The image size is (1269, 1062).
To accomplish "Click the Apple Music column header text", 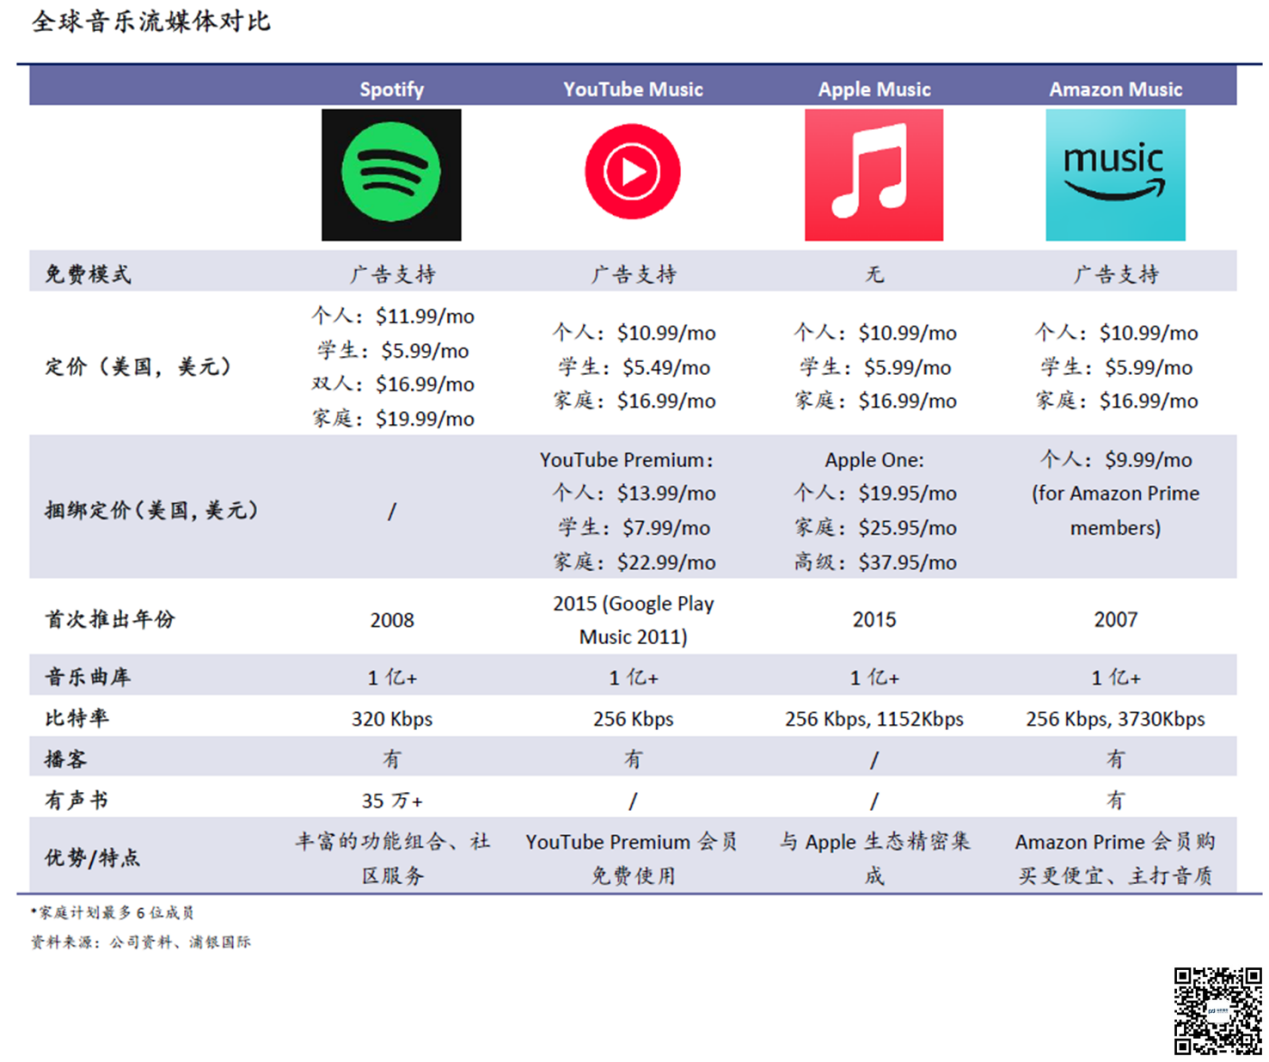I will (x=874, y=89).
